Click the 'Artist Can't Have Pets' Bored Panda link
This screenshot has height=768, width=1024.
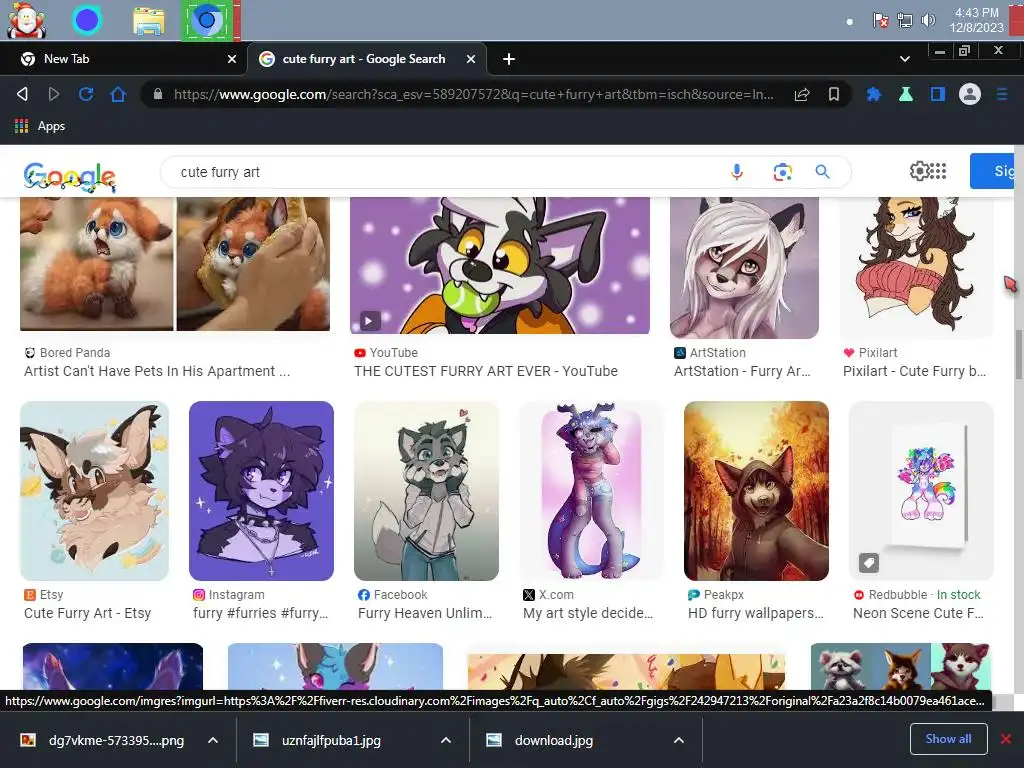(x=157, y=371)
